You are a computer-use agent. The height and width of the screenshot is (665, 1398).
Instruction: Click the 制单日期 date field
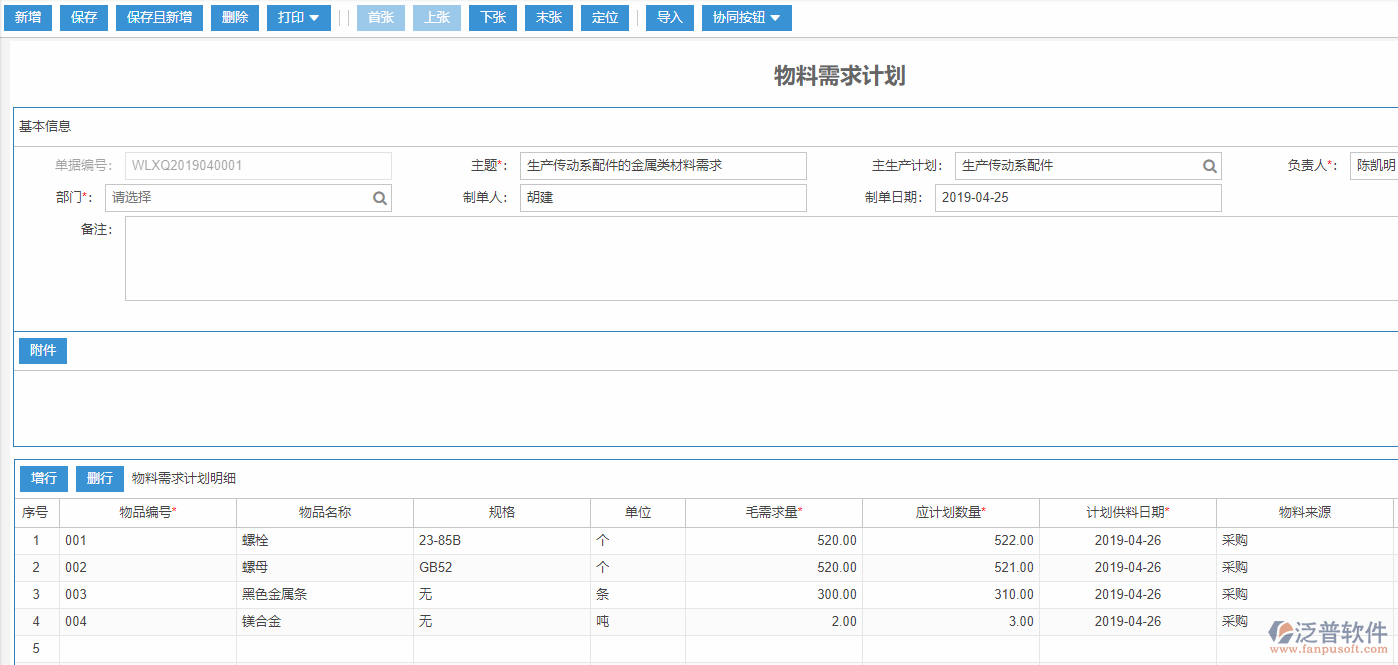(x=1077, y=197)
